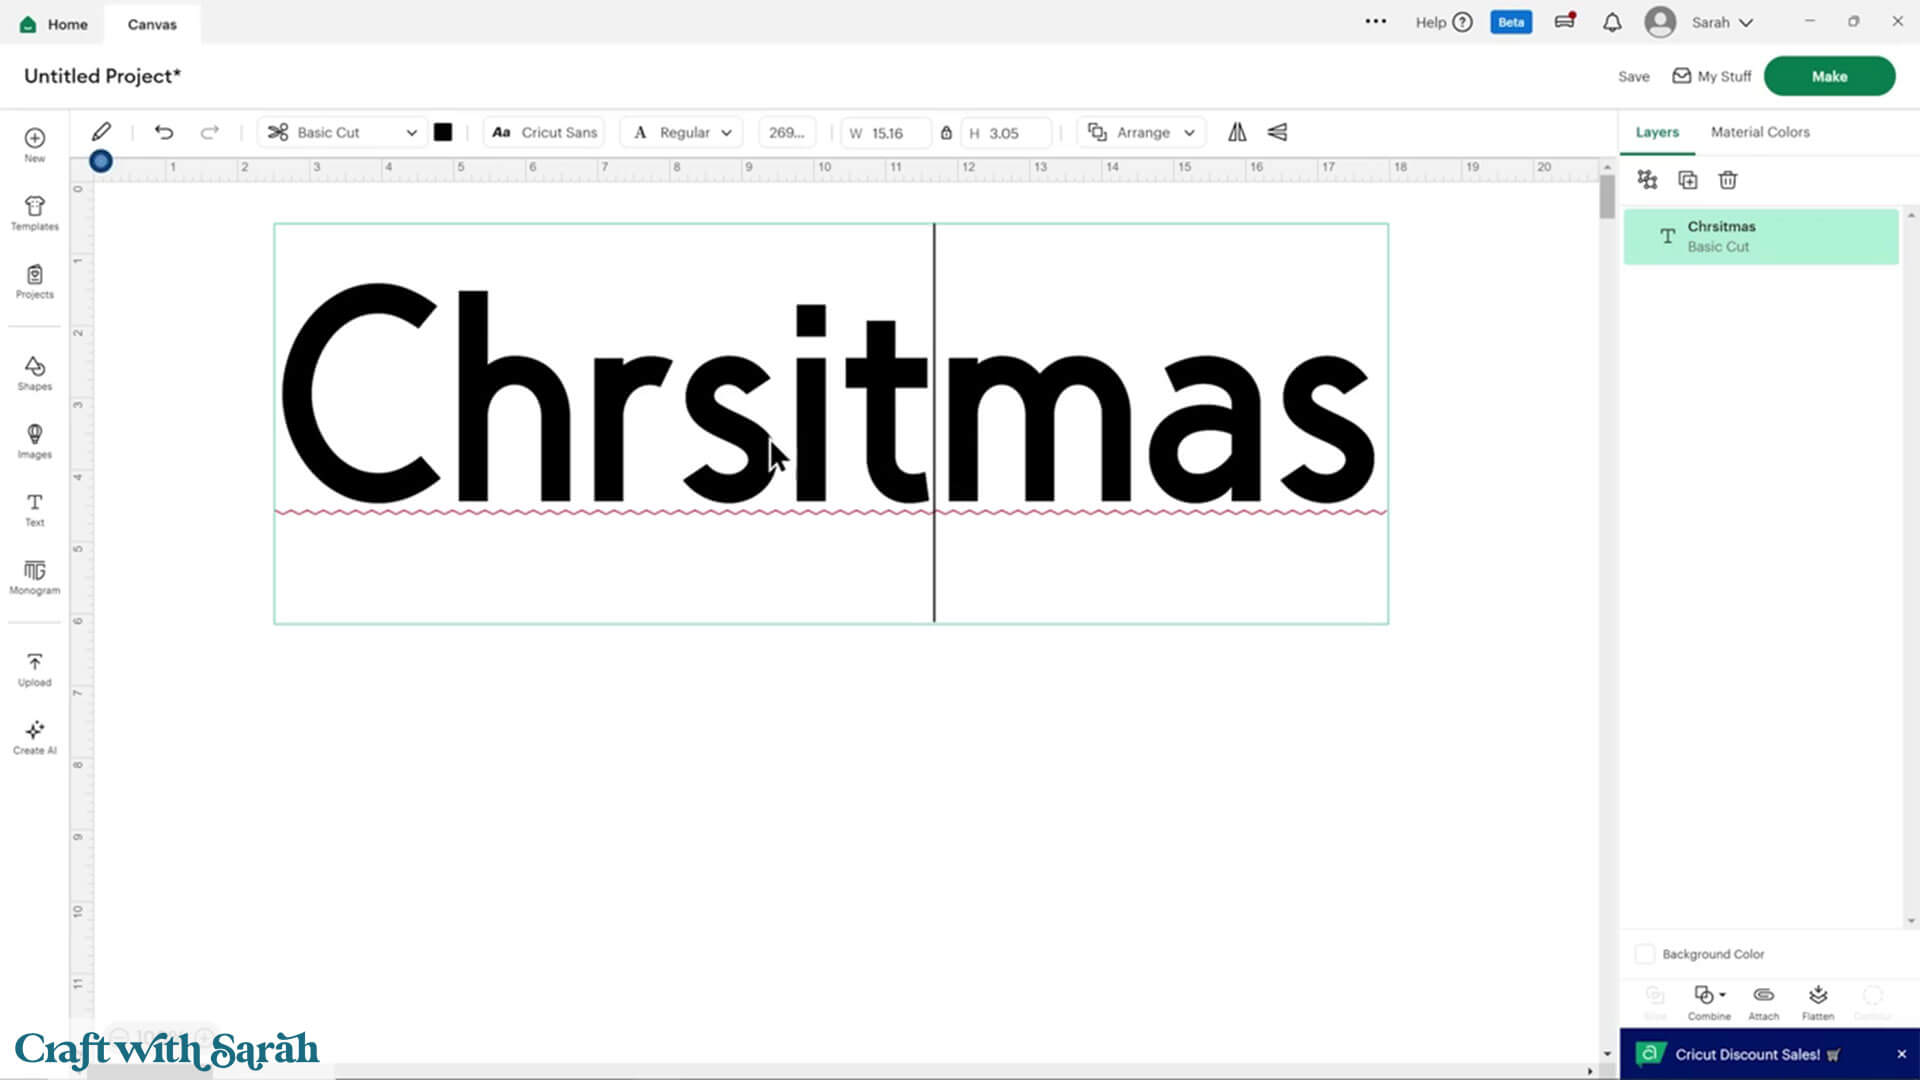Open the Shapes tool in sidebar

(34, 373)
